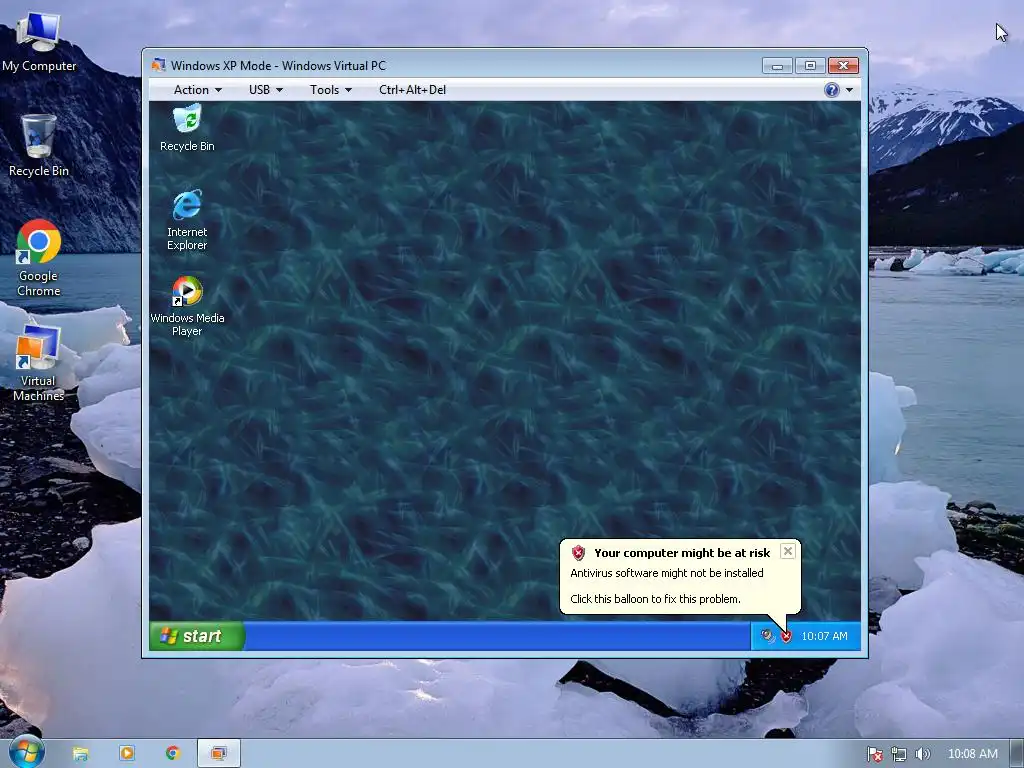Minimize the Windows Virtual PC window
The height and width of the screenshot is (768, 1024).
pyautogui.click(x=777, y=66)
